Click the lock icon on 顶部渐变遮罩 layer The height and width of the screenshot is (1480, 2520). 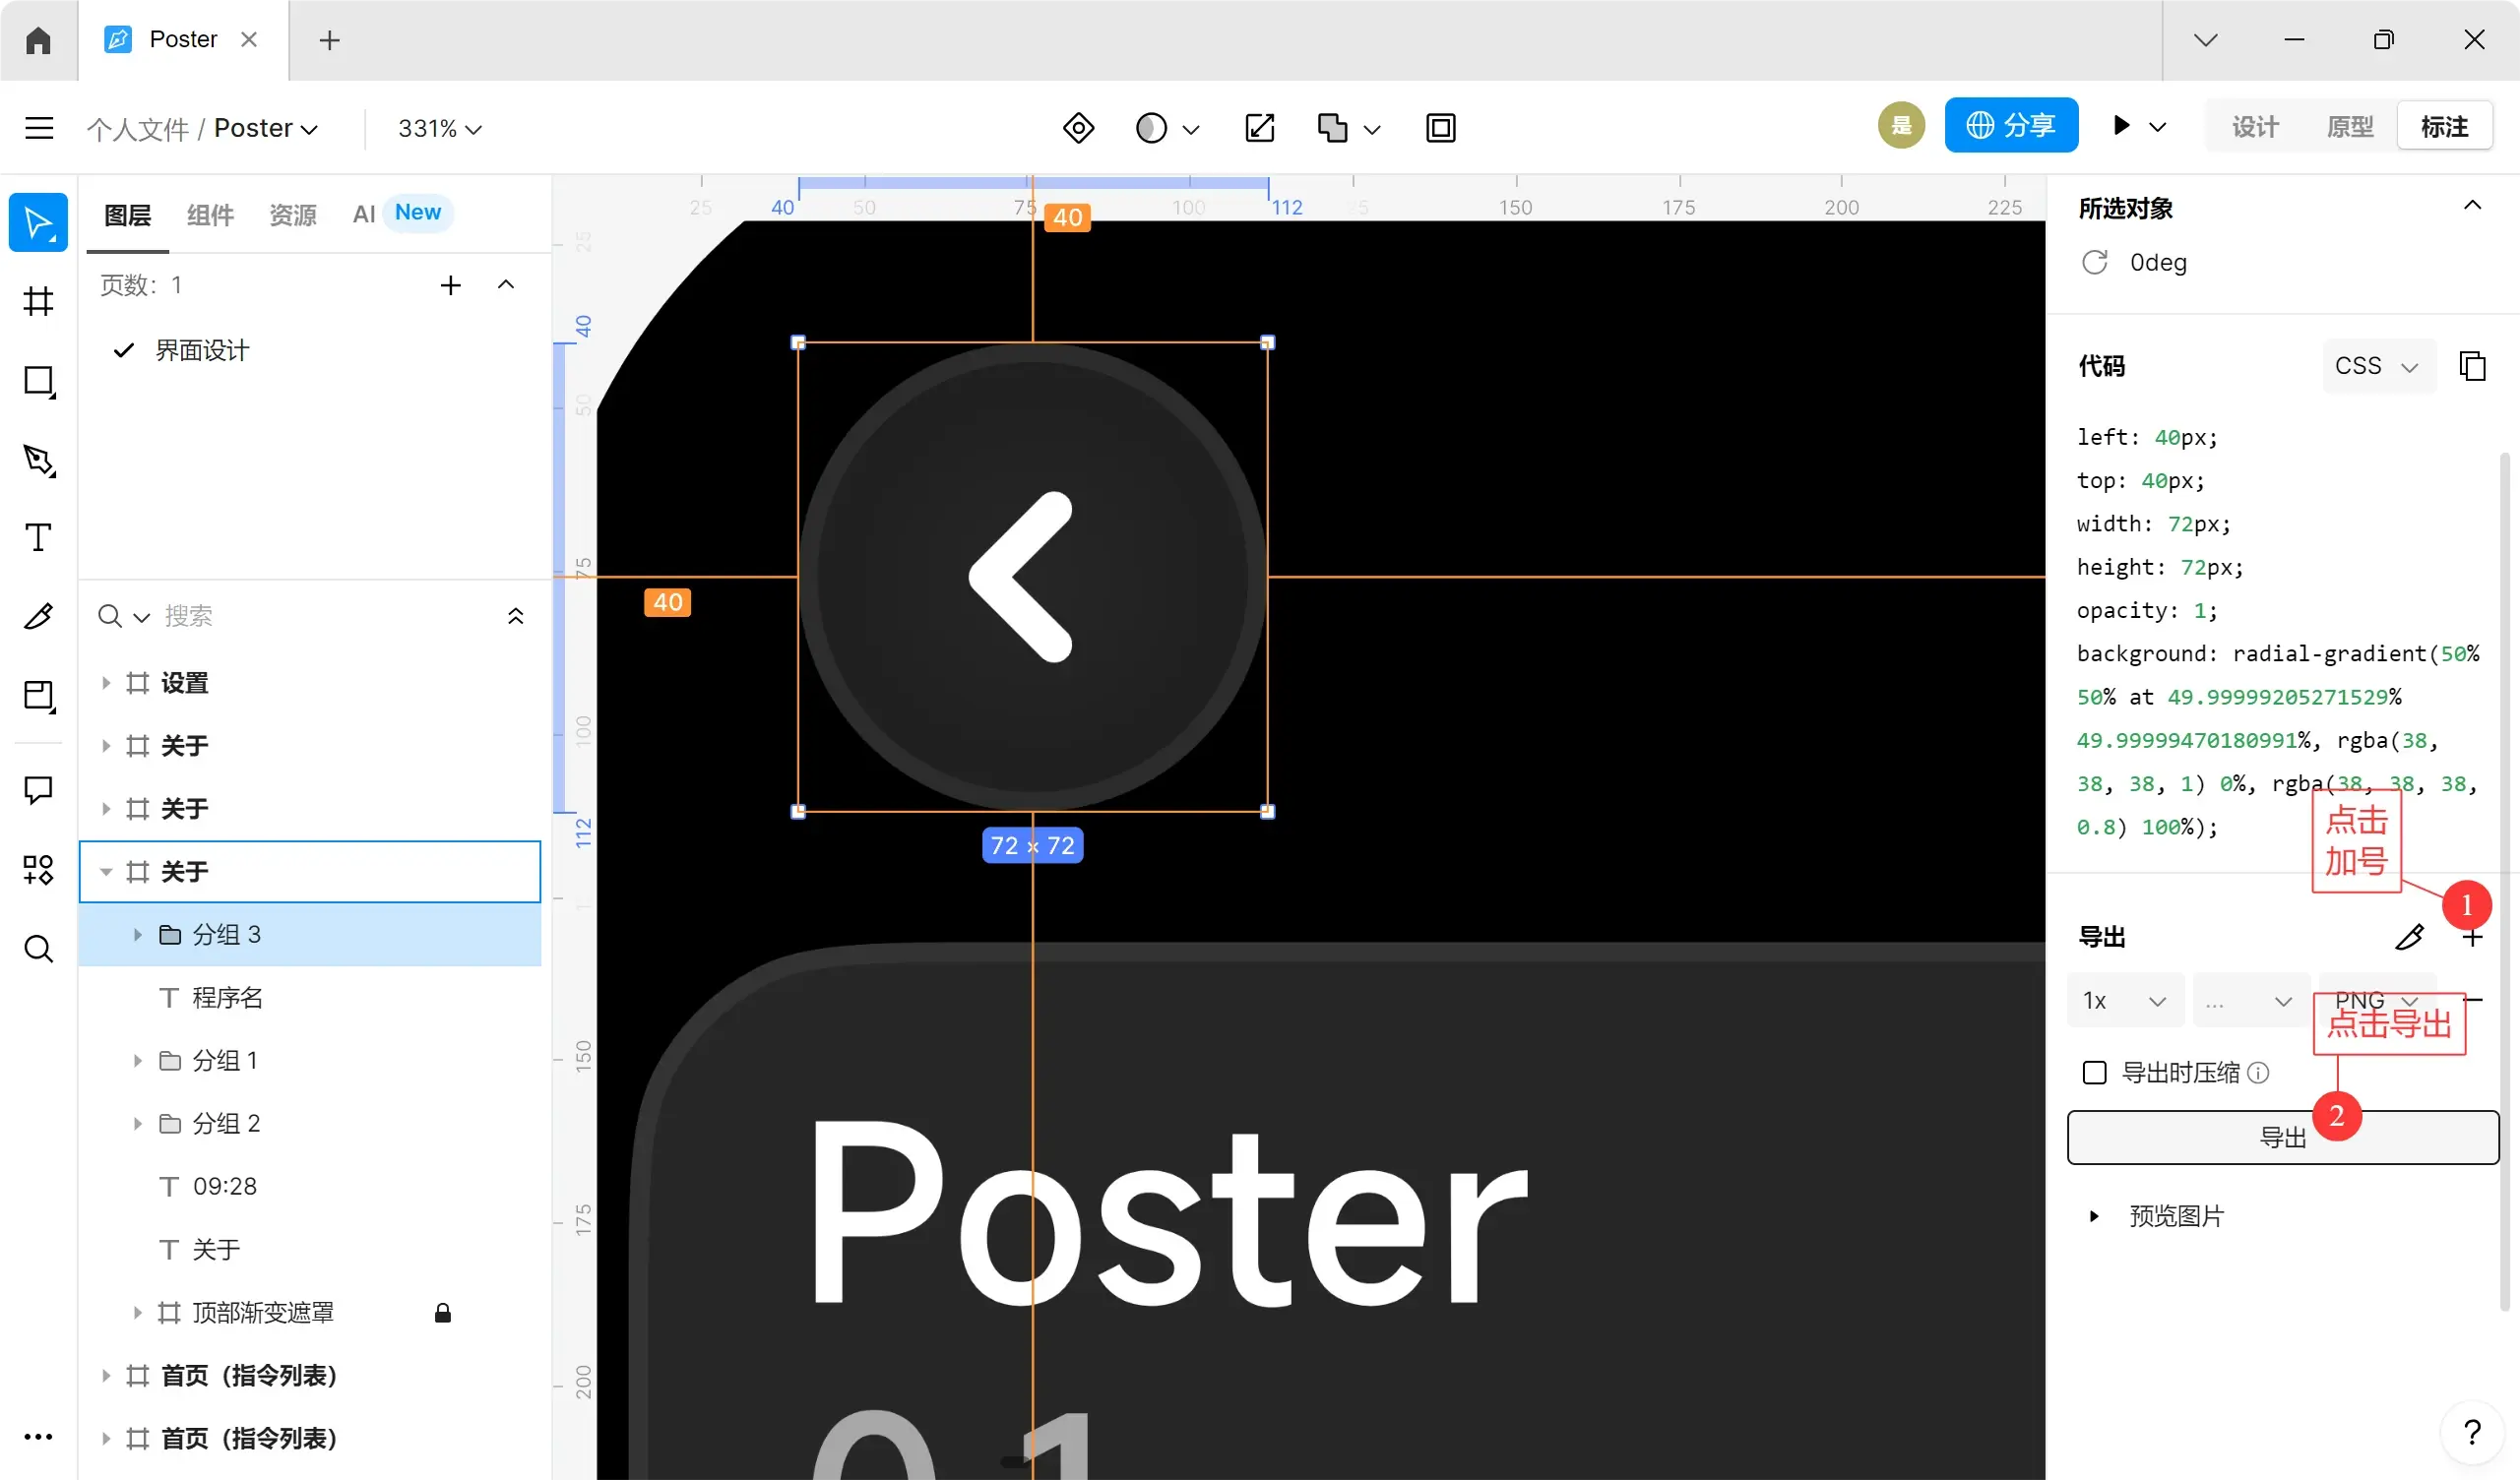[442, 1313]
